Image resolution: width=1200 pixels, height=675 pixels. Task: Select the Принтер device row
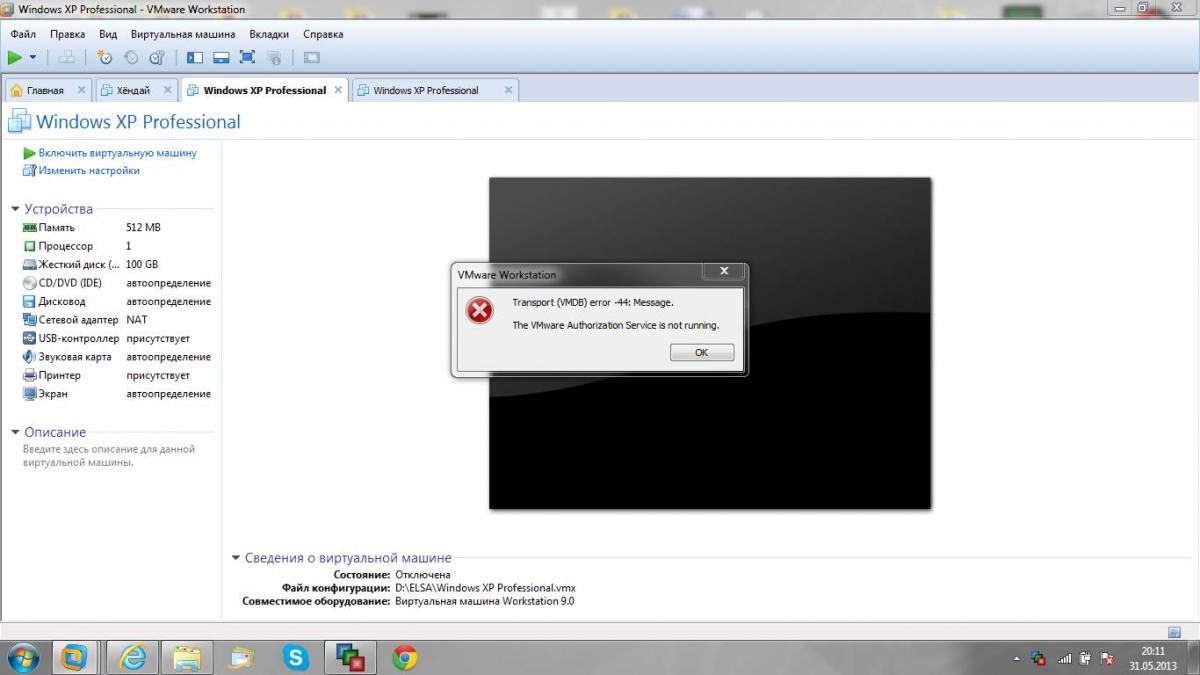[117, 375]
